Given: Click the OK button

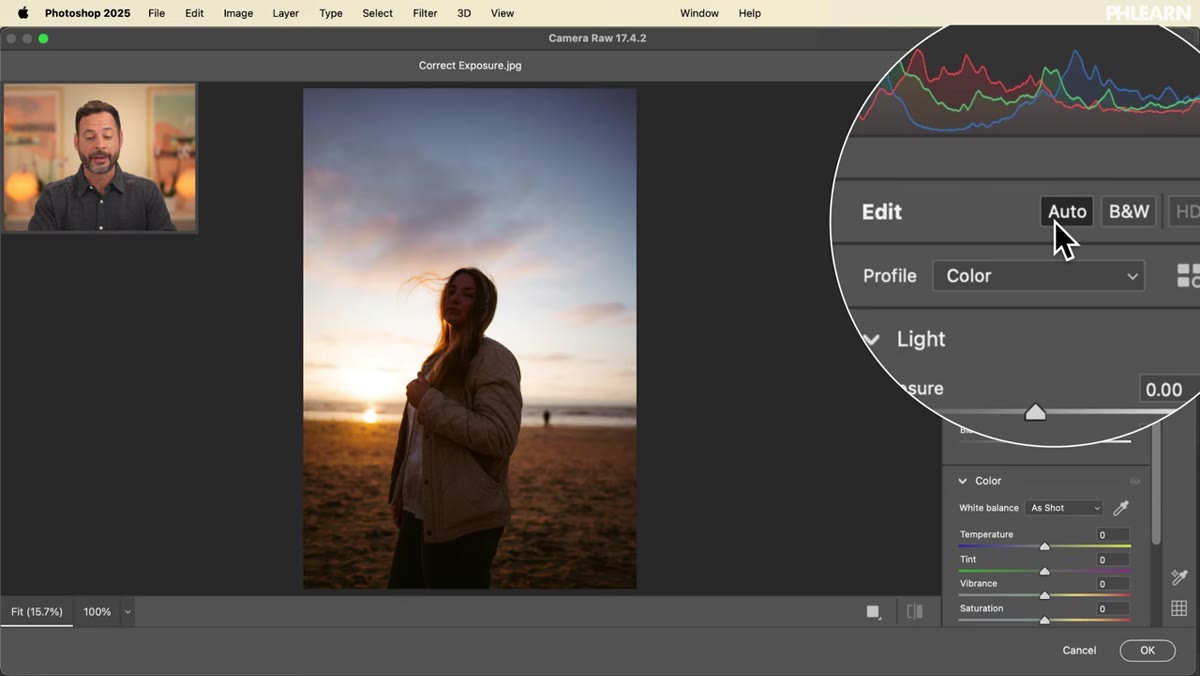Looking at the screenshot, I should (x=1147, y=651).
